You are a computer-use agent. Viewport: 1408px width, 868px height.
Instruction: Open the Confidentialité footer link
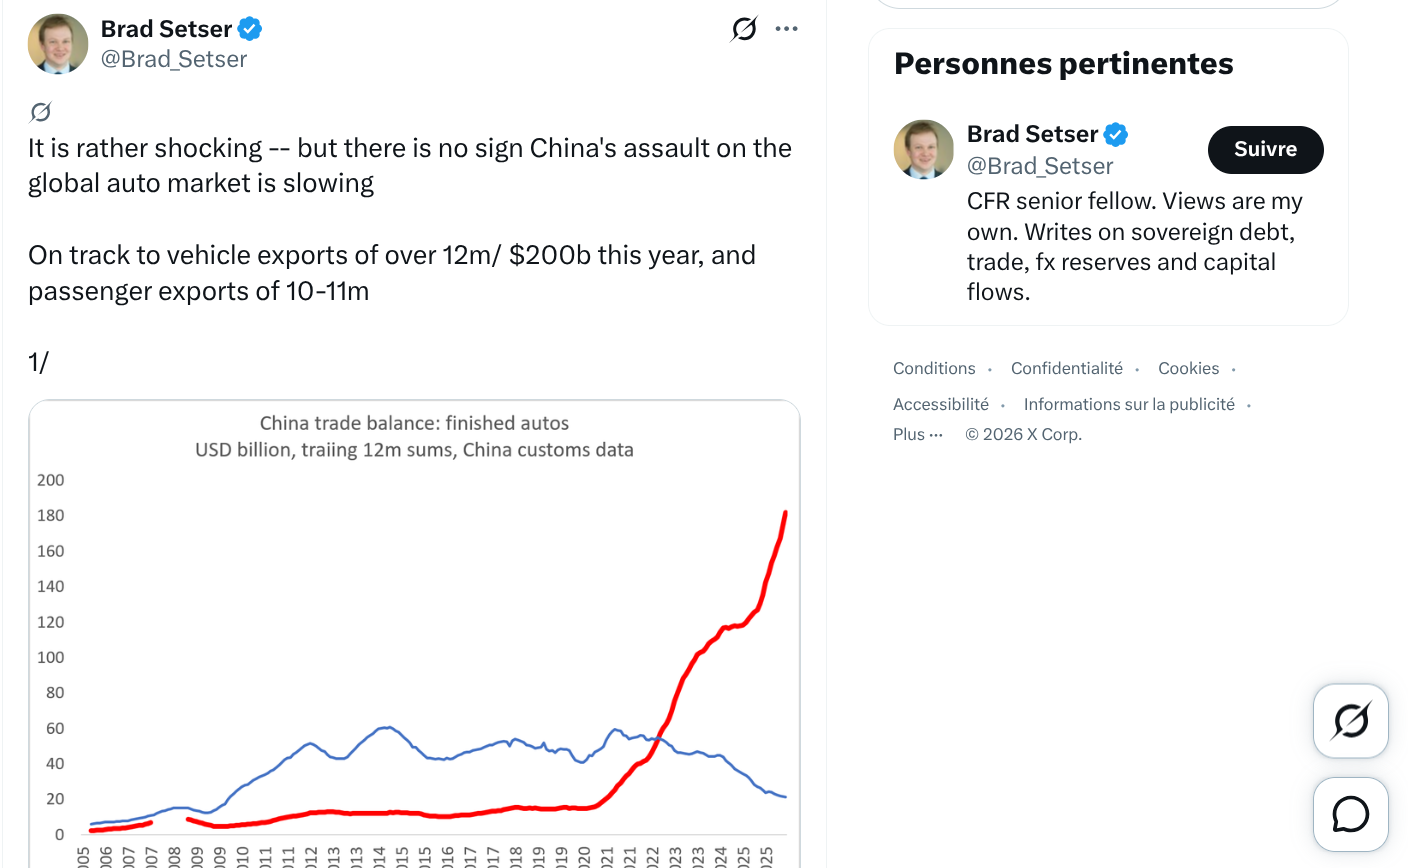1067,368
